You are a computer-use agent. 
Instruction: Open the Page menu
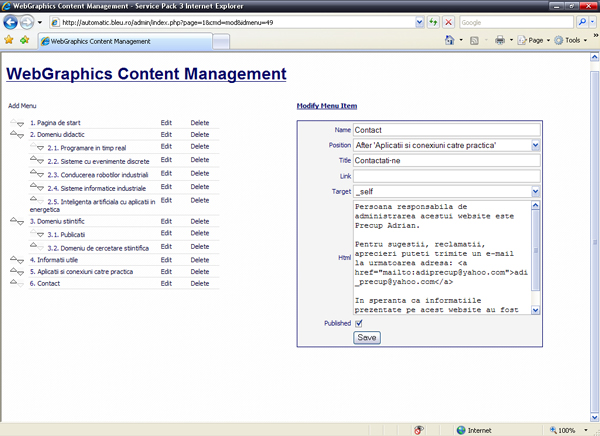coord(535,41)
